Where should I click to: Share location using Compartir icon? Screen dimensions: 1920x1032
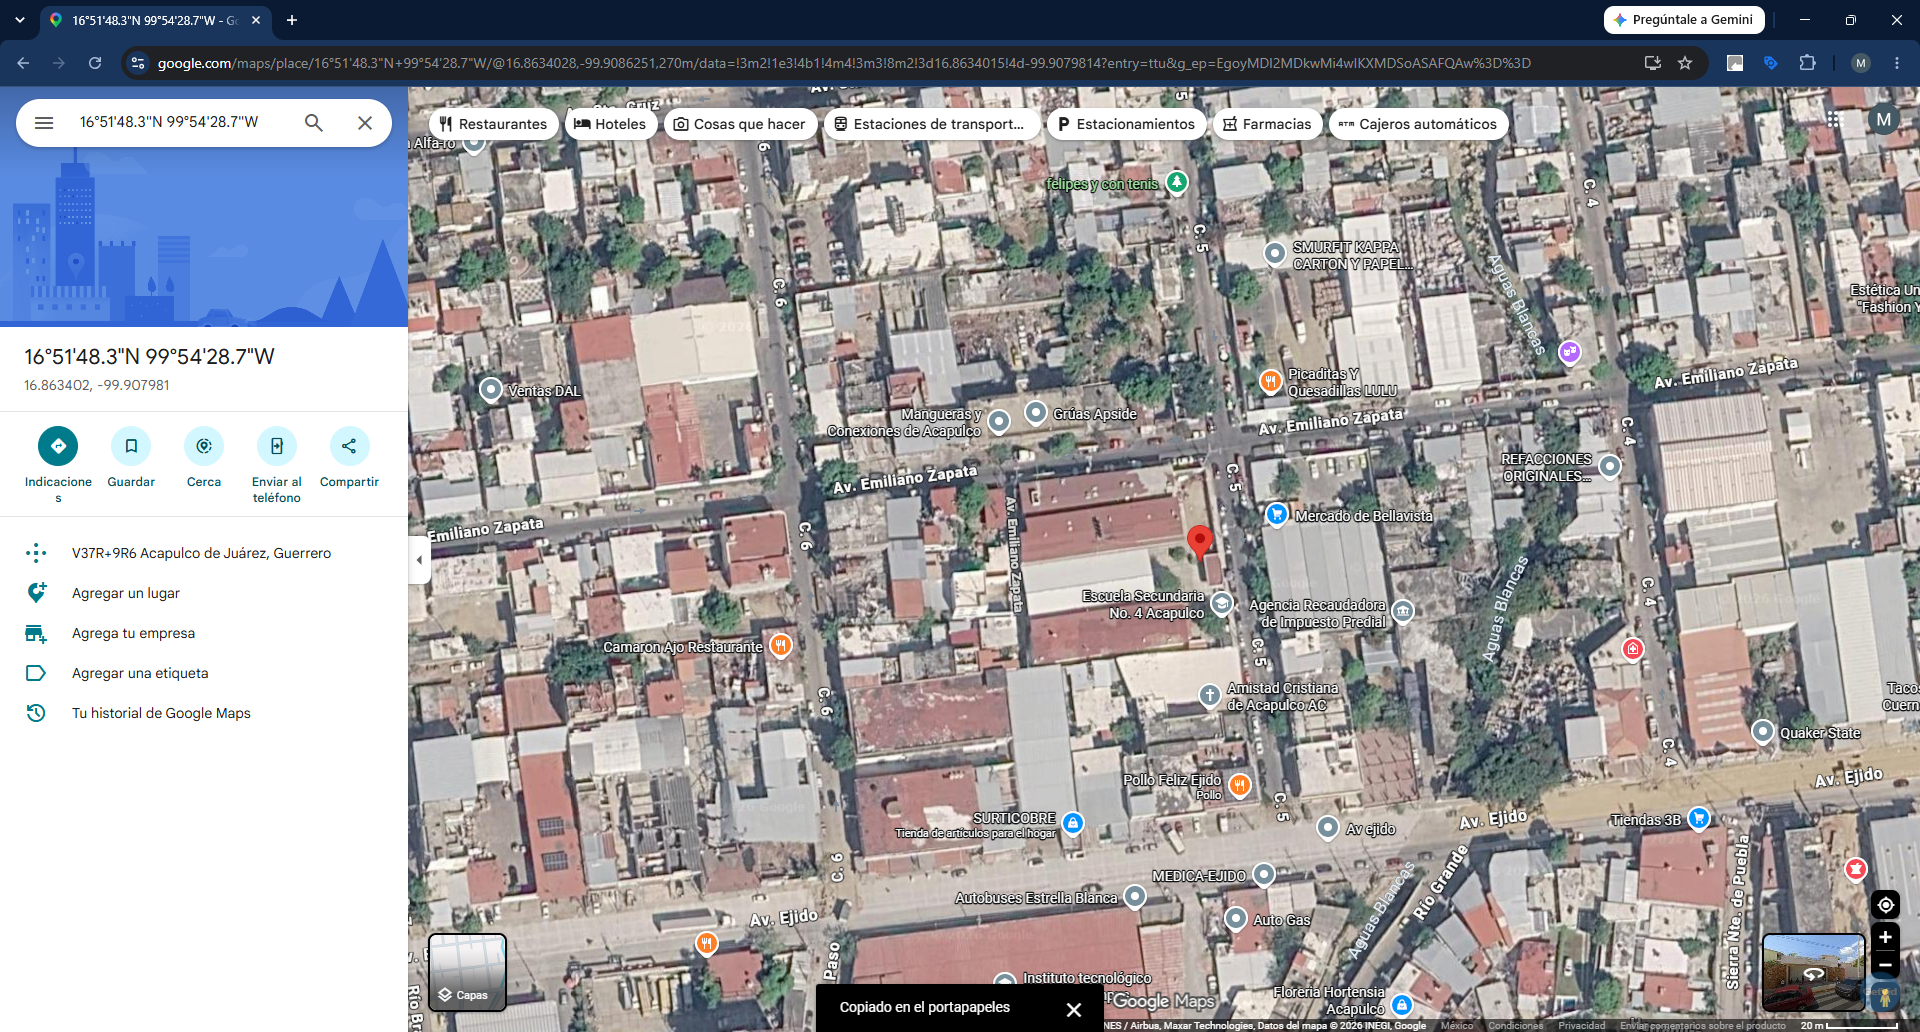(349, 446)
